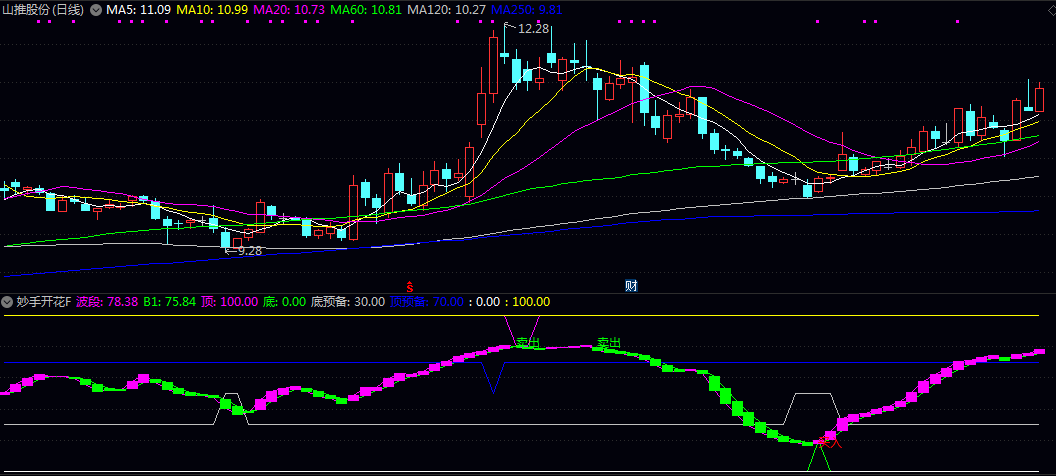Click the 12.28 high price marker

click(x=533, y=29)
